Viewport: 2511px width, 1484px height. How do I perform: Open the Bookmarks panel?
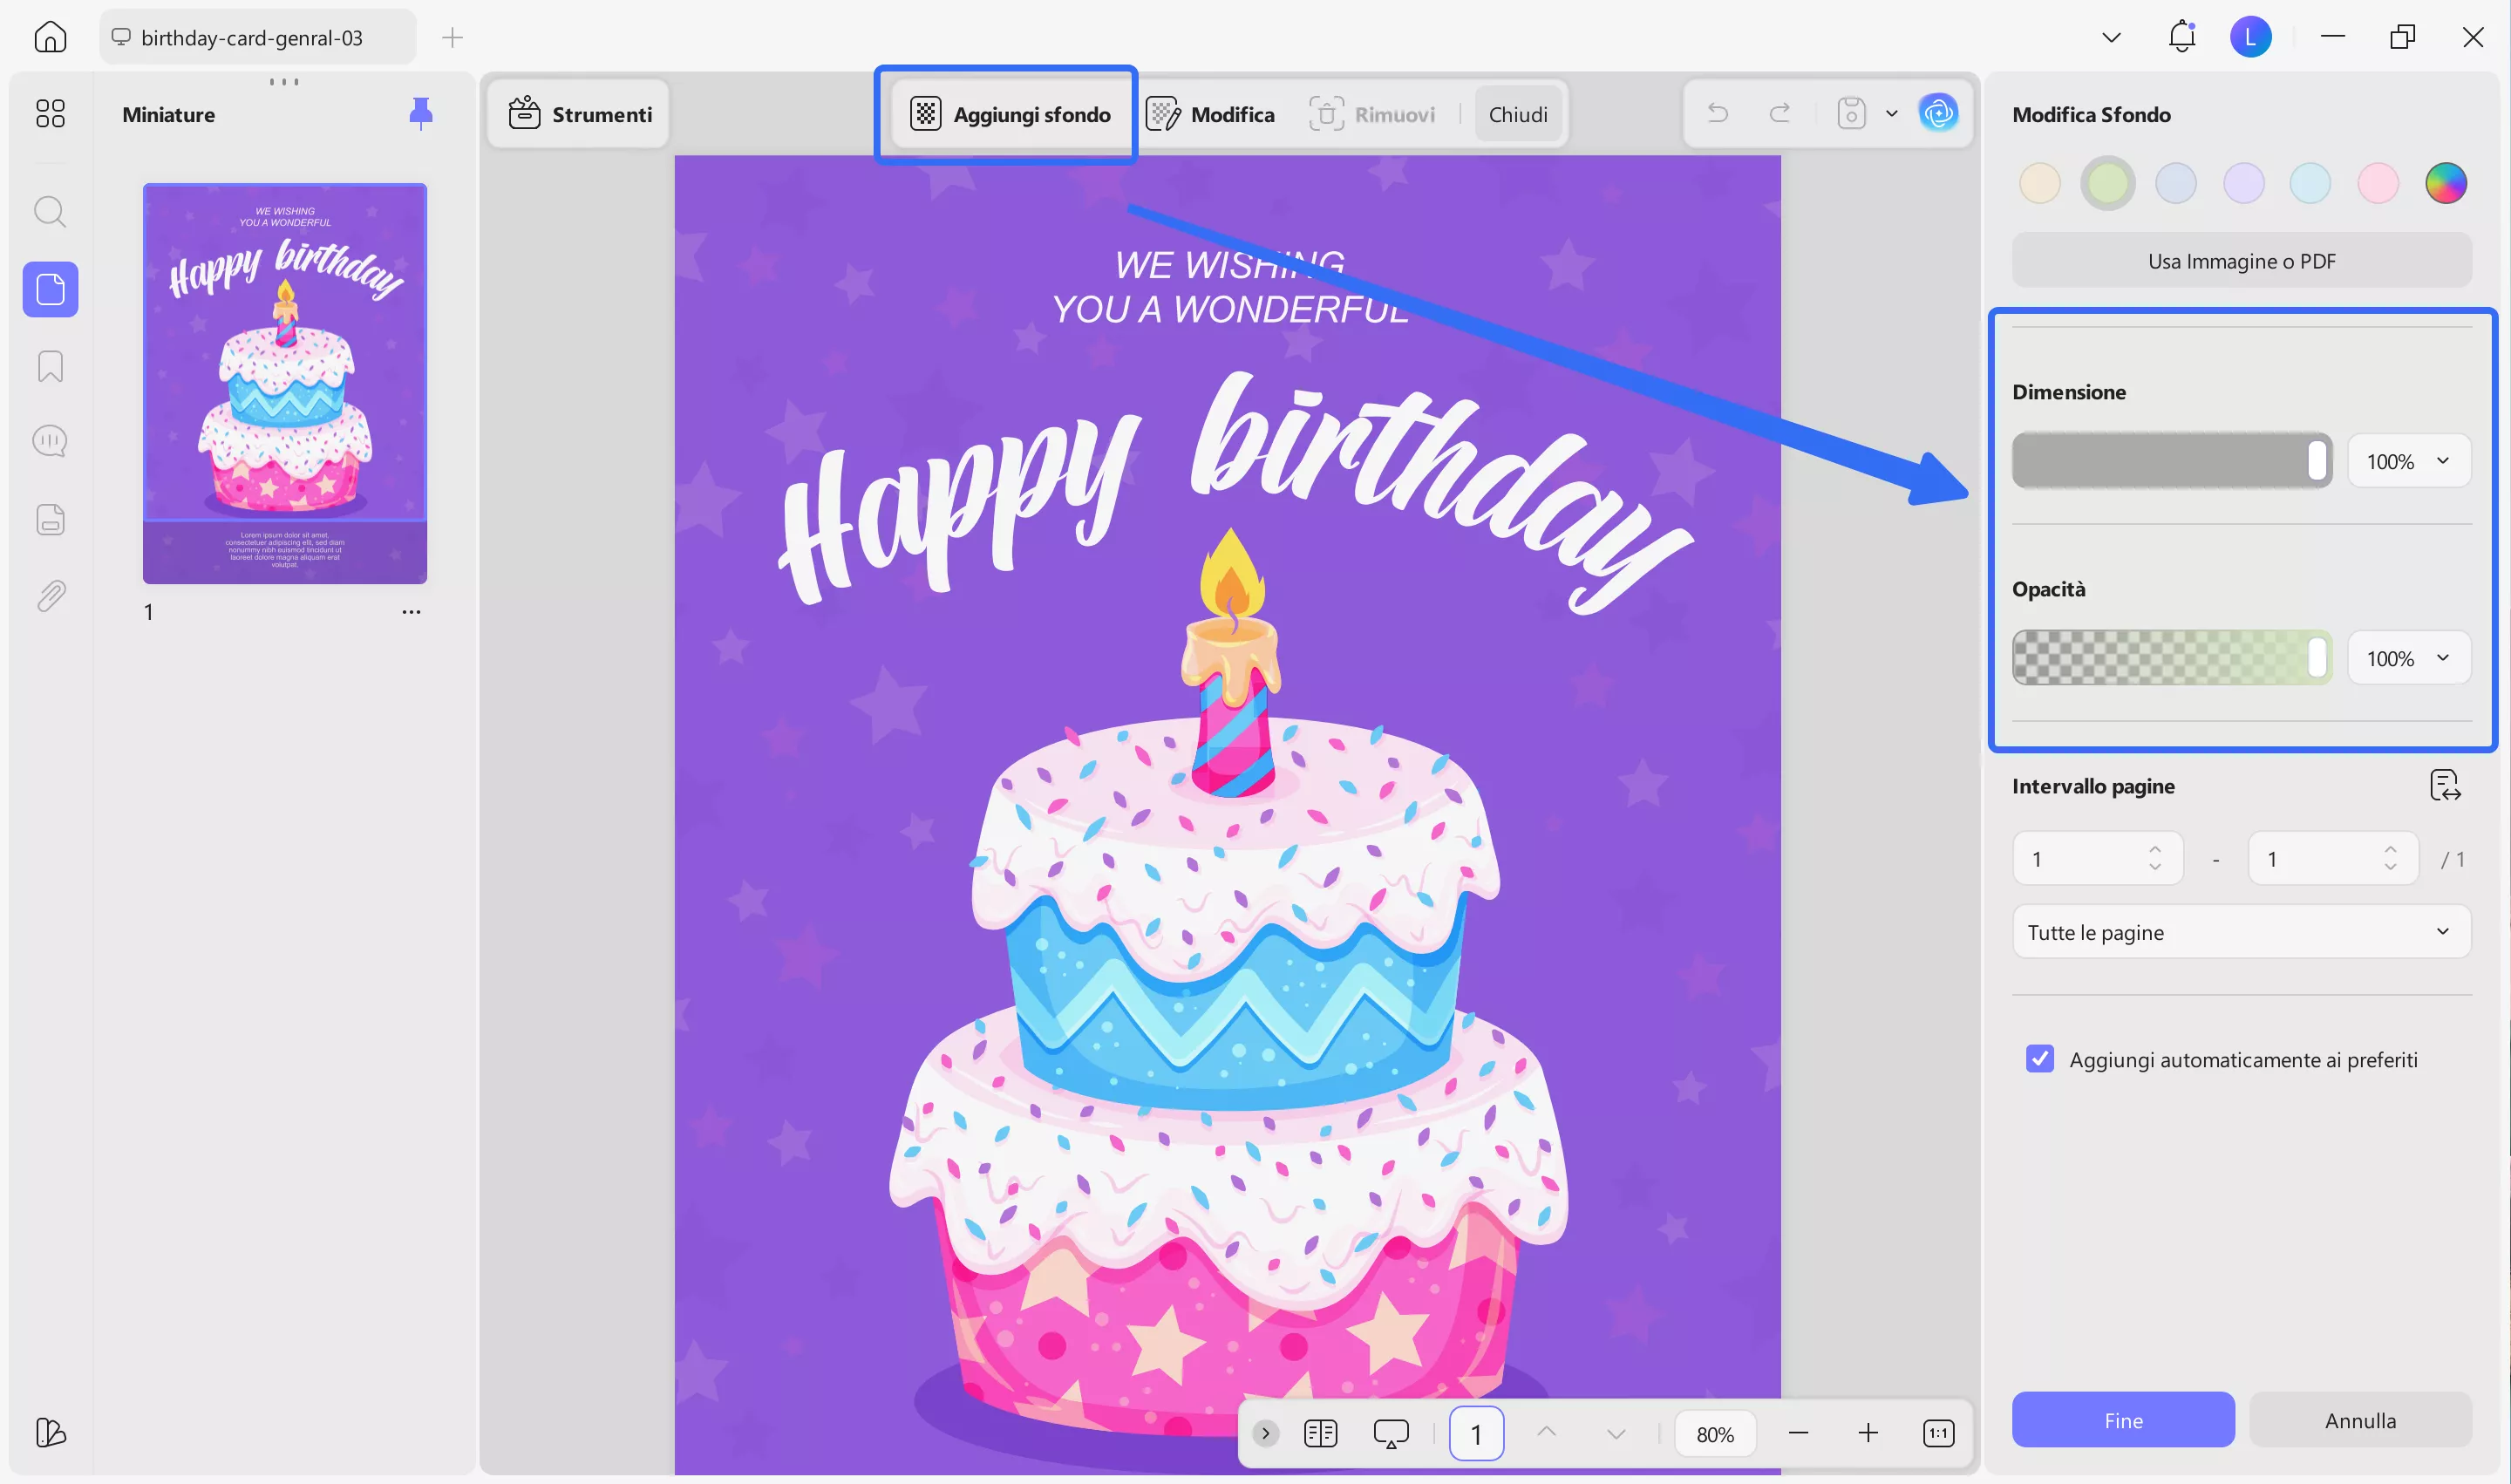tap(48, 367)
